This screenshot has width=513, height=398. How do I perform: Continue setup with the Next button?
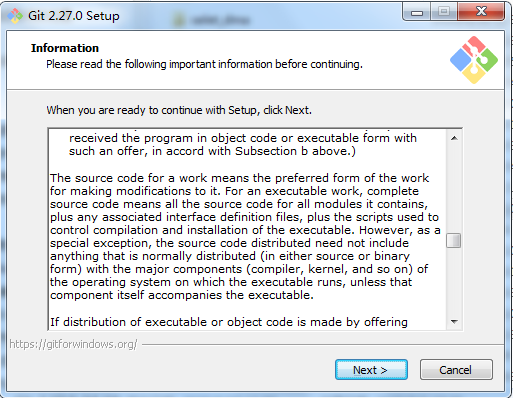click(371, 369)
